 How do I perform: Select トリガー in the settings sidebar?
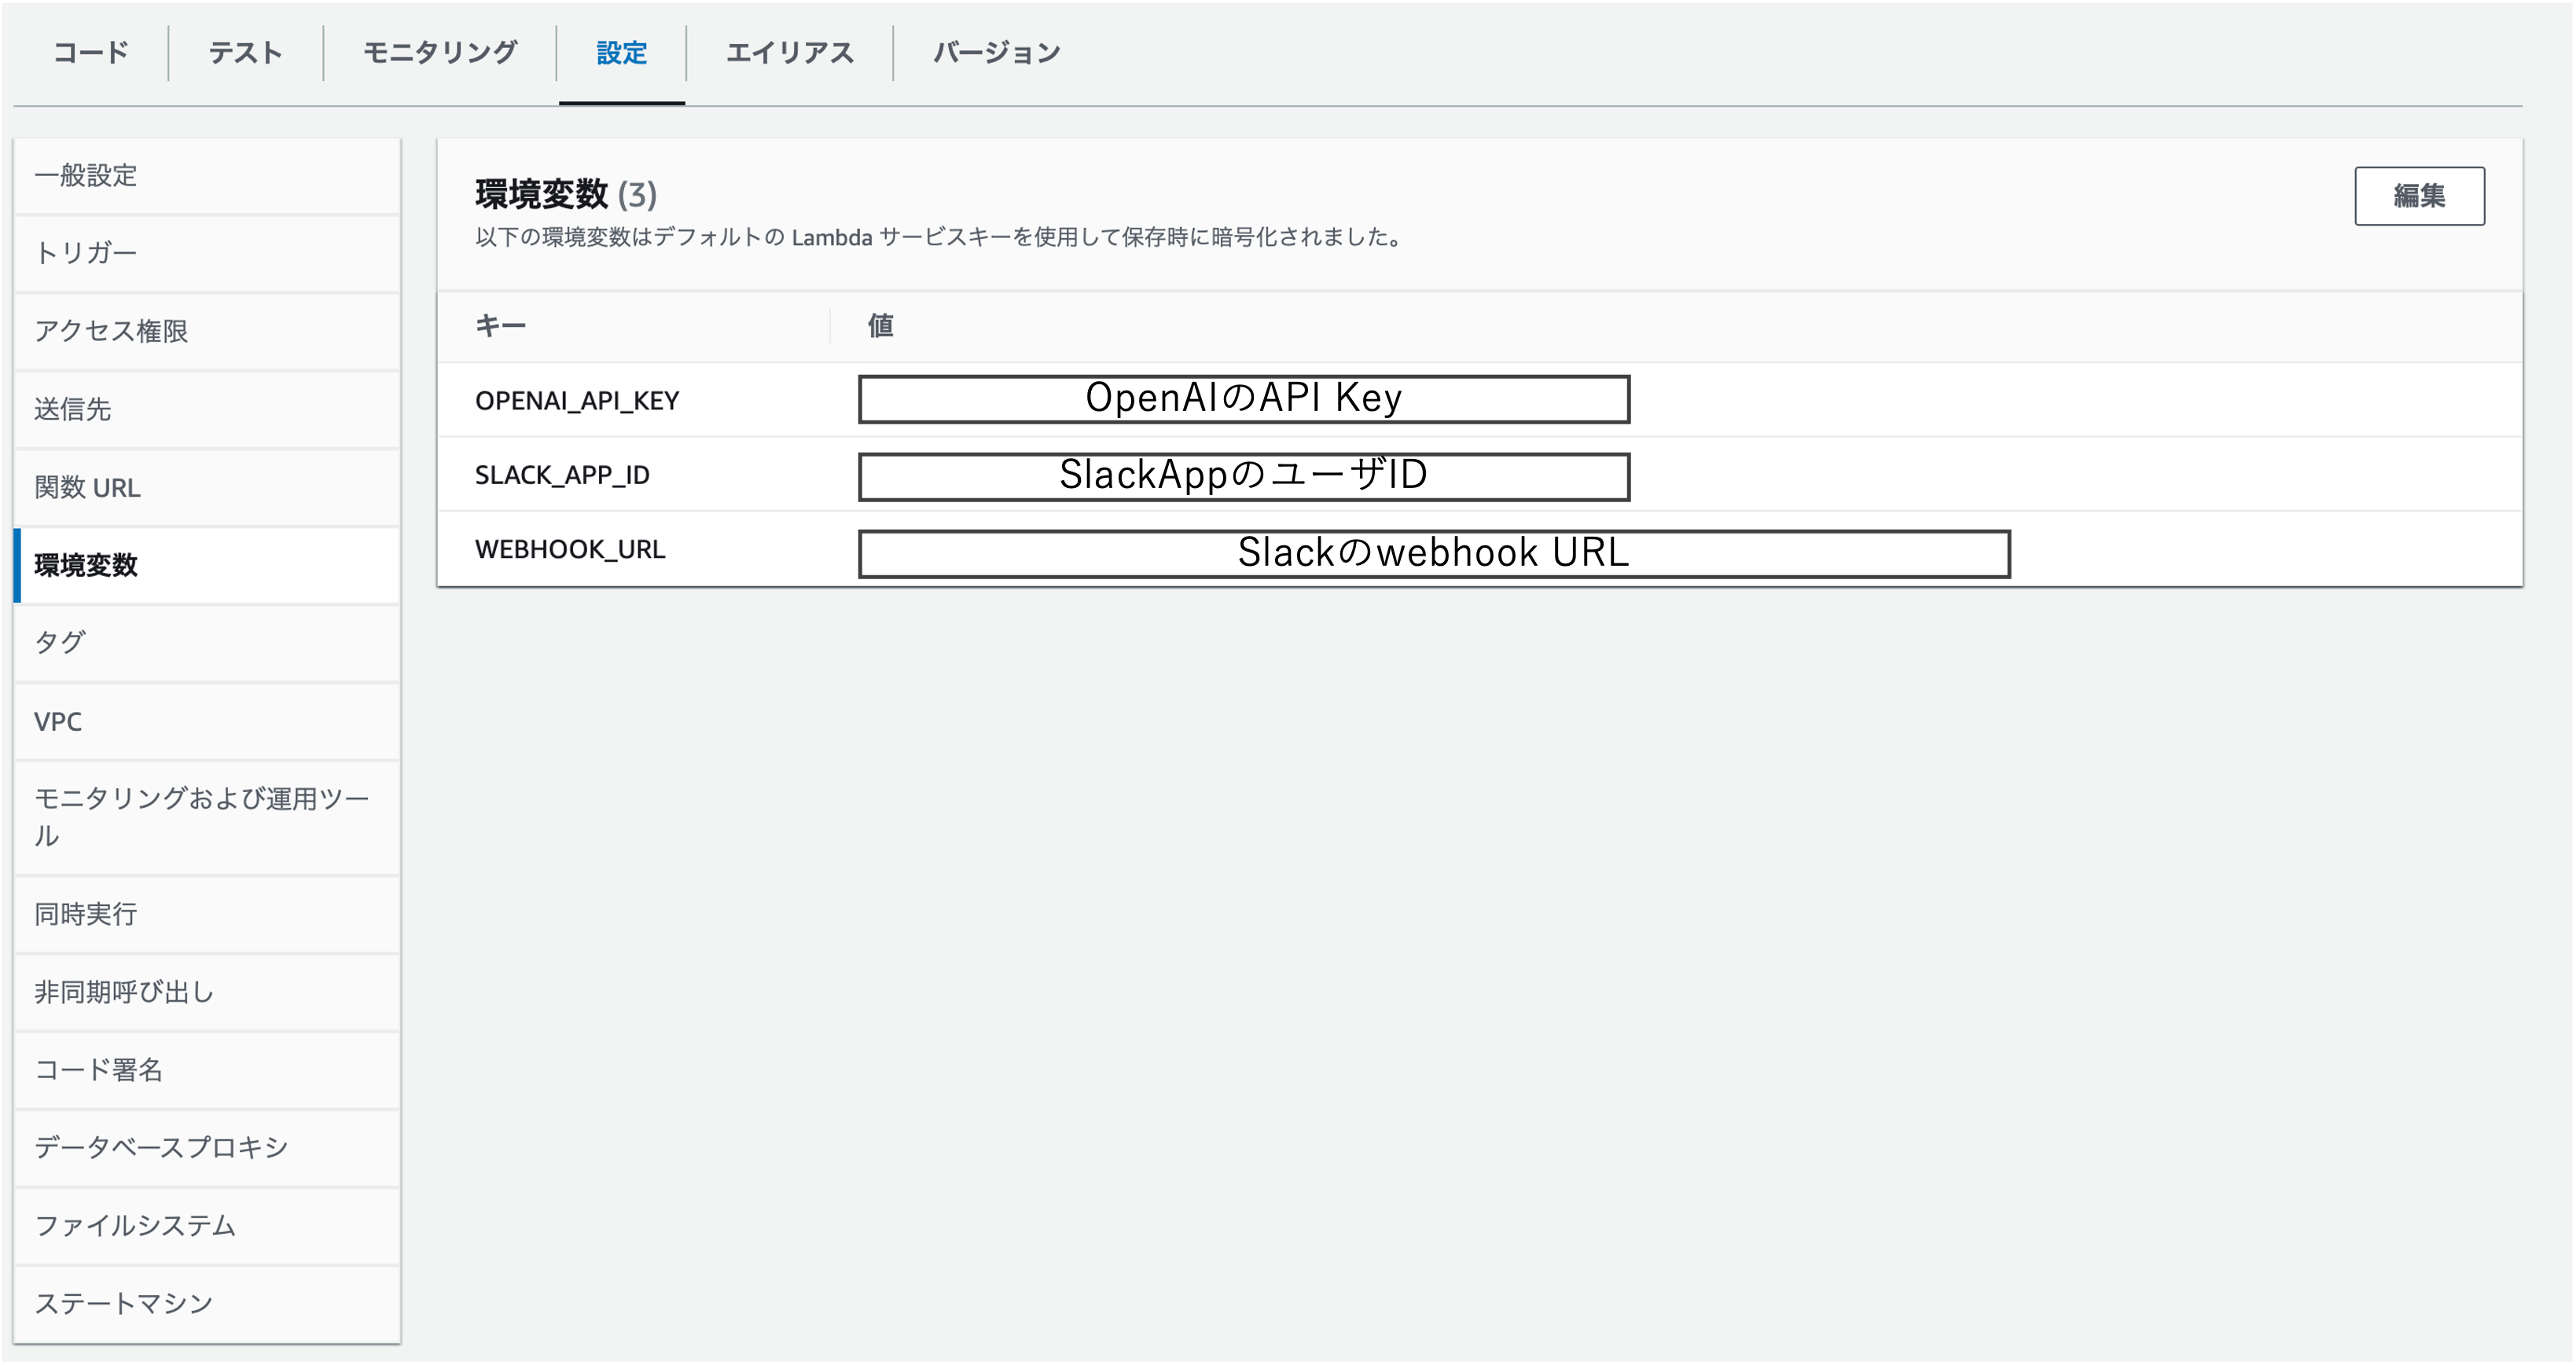coord(86,253)
